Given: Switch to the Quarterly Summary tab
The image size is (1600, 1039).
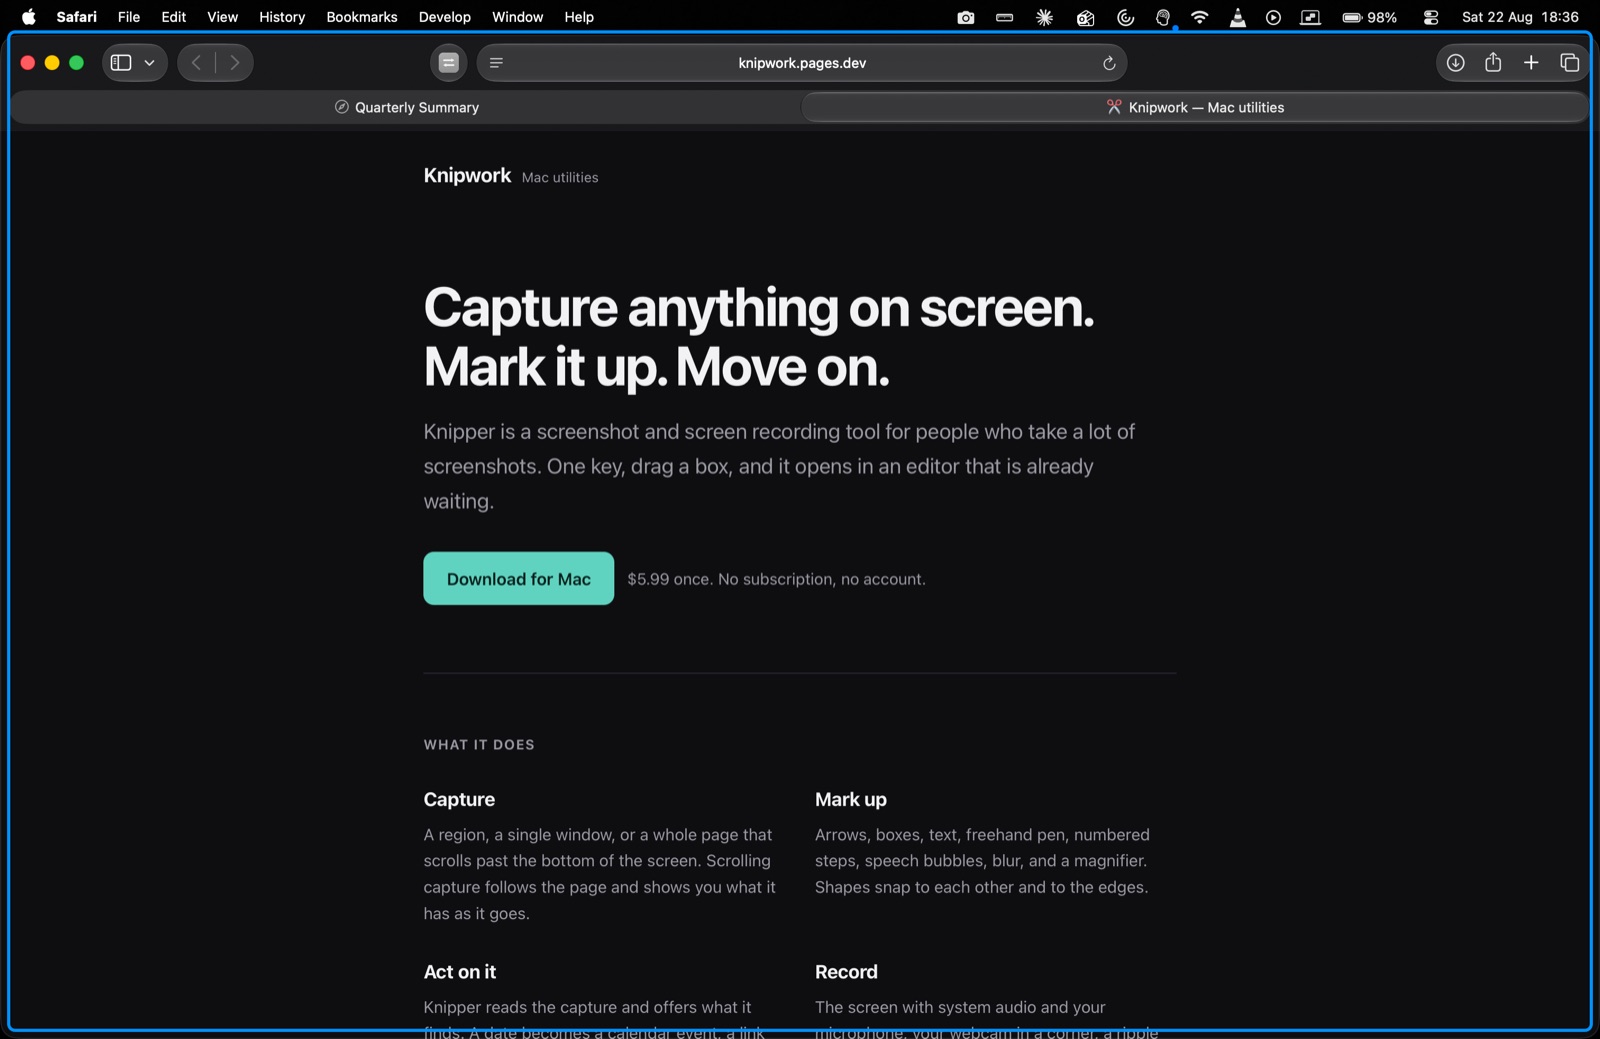Looking at the screenshot, I should [406, 107].
